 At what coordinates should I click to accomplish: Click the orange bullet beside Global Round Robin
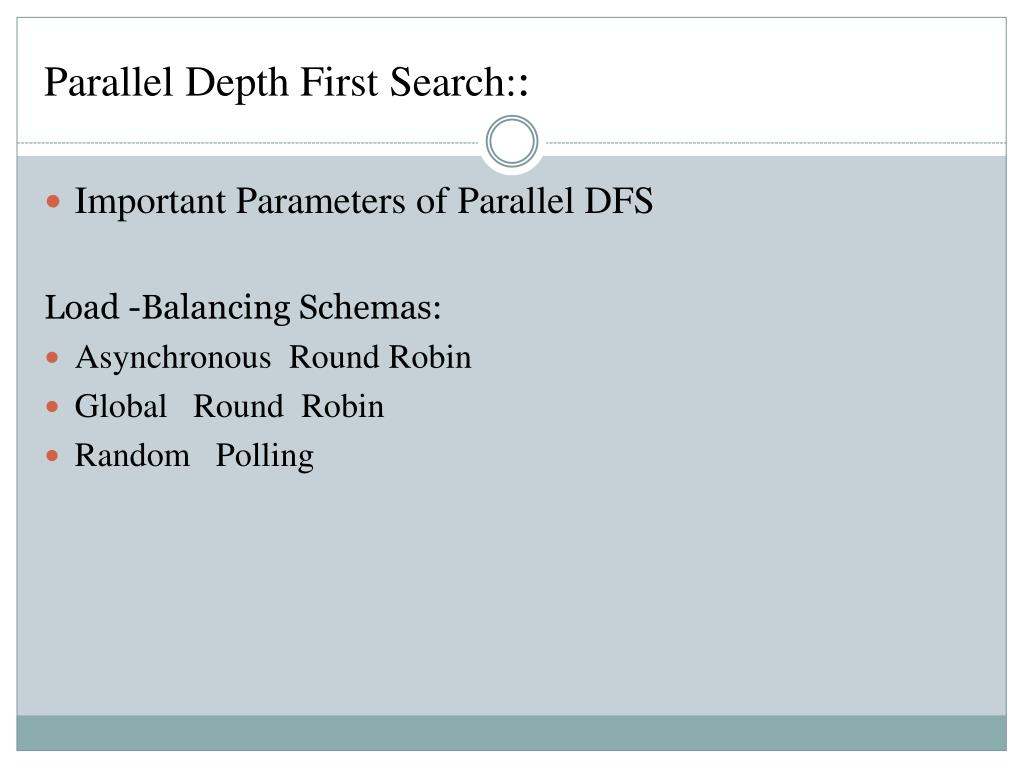(53, 407)
